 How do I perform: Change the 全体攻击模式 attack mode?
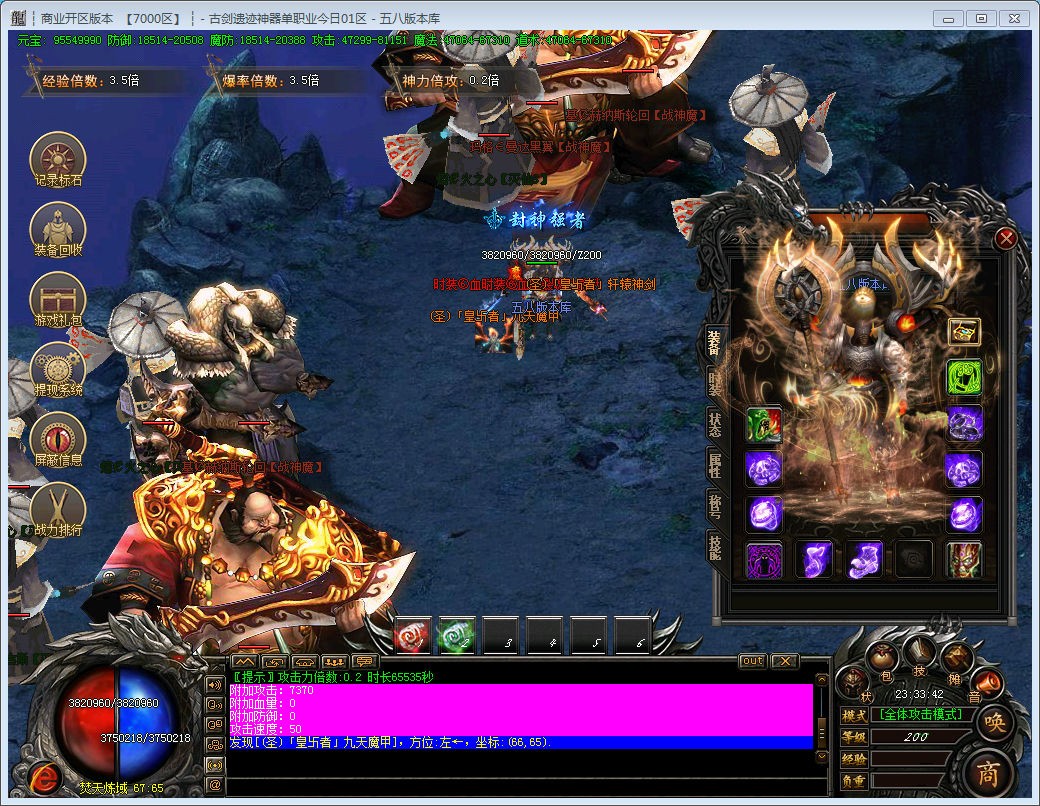tap(923, 714)
